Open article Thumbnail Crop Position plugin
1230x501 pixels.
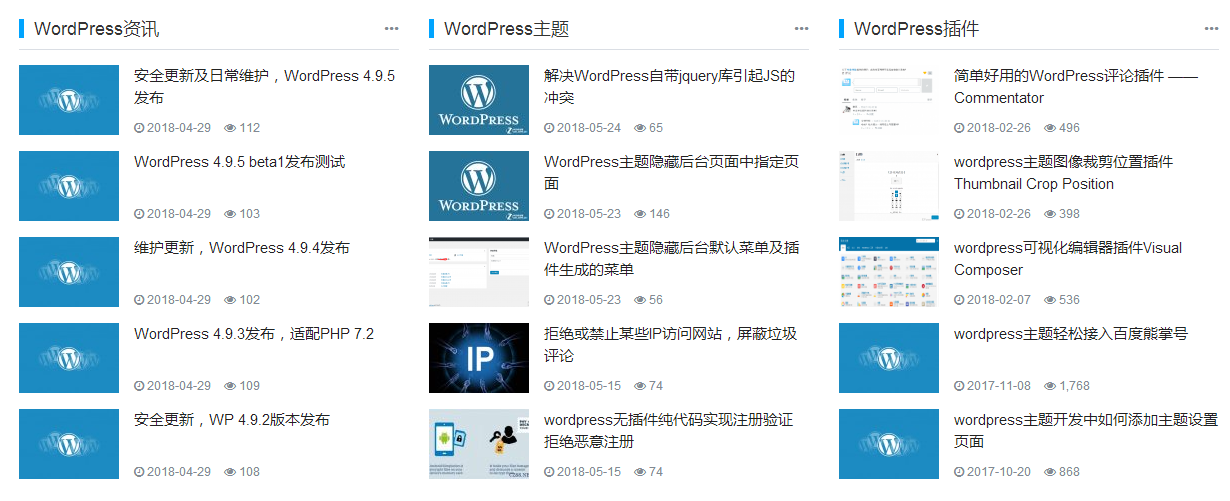click(x=1063, y=173)
